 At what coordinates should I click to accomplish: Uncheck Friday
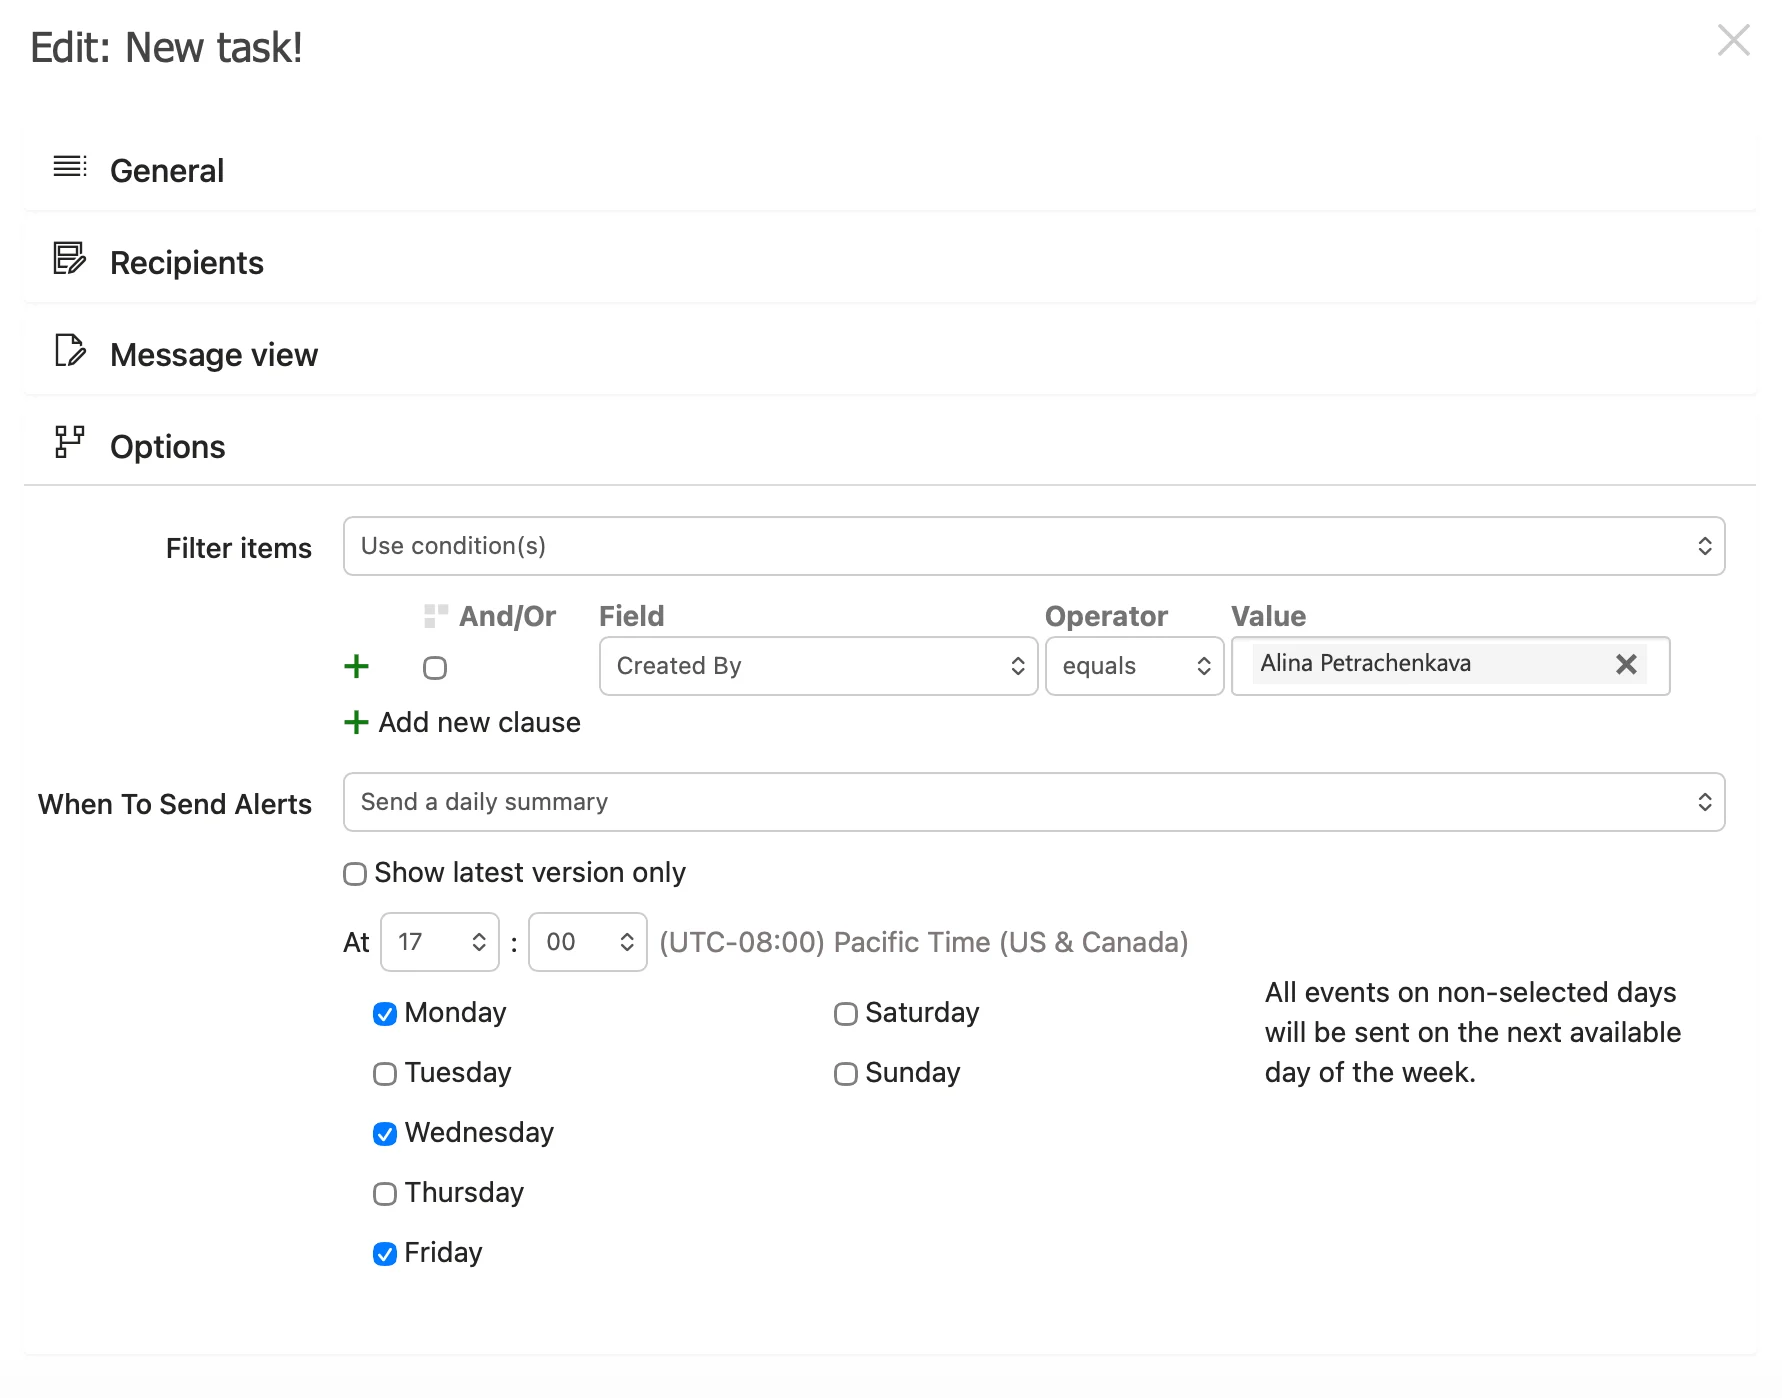pyautogui.click(x=385, y=1254)
